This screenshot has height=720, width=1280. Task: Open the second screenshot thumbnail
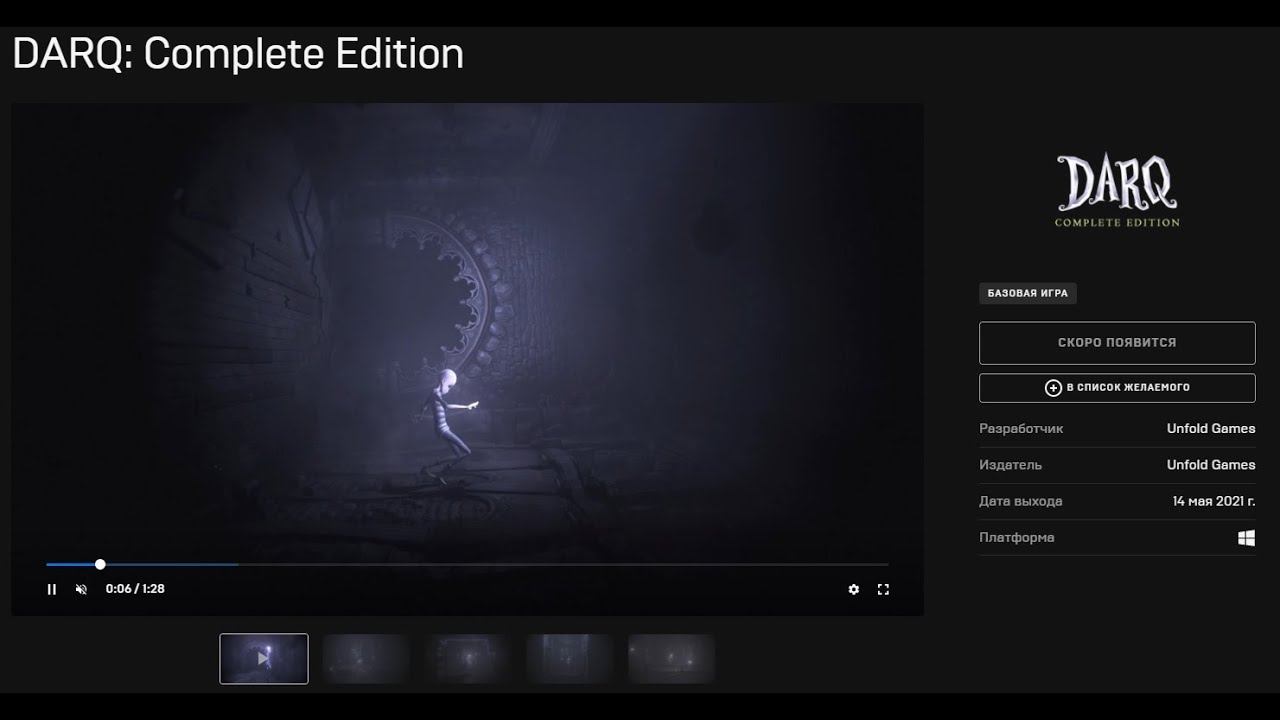pyautogui.click(x=366, y=658)
